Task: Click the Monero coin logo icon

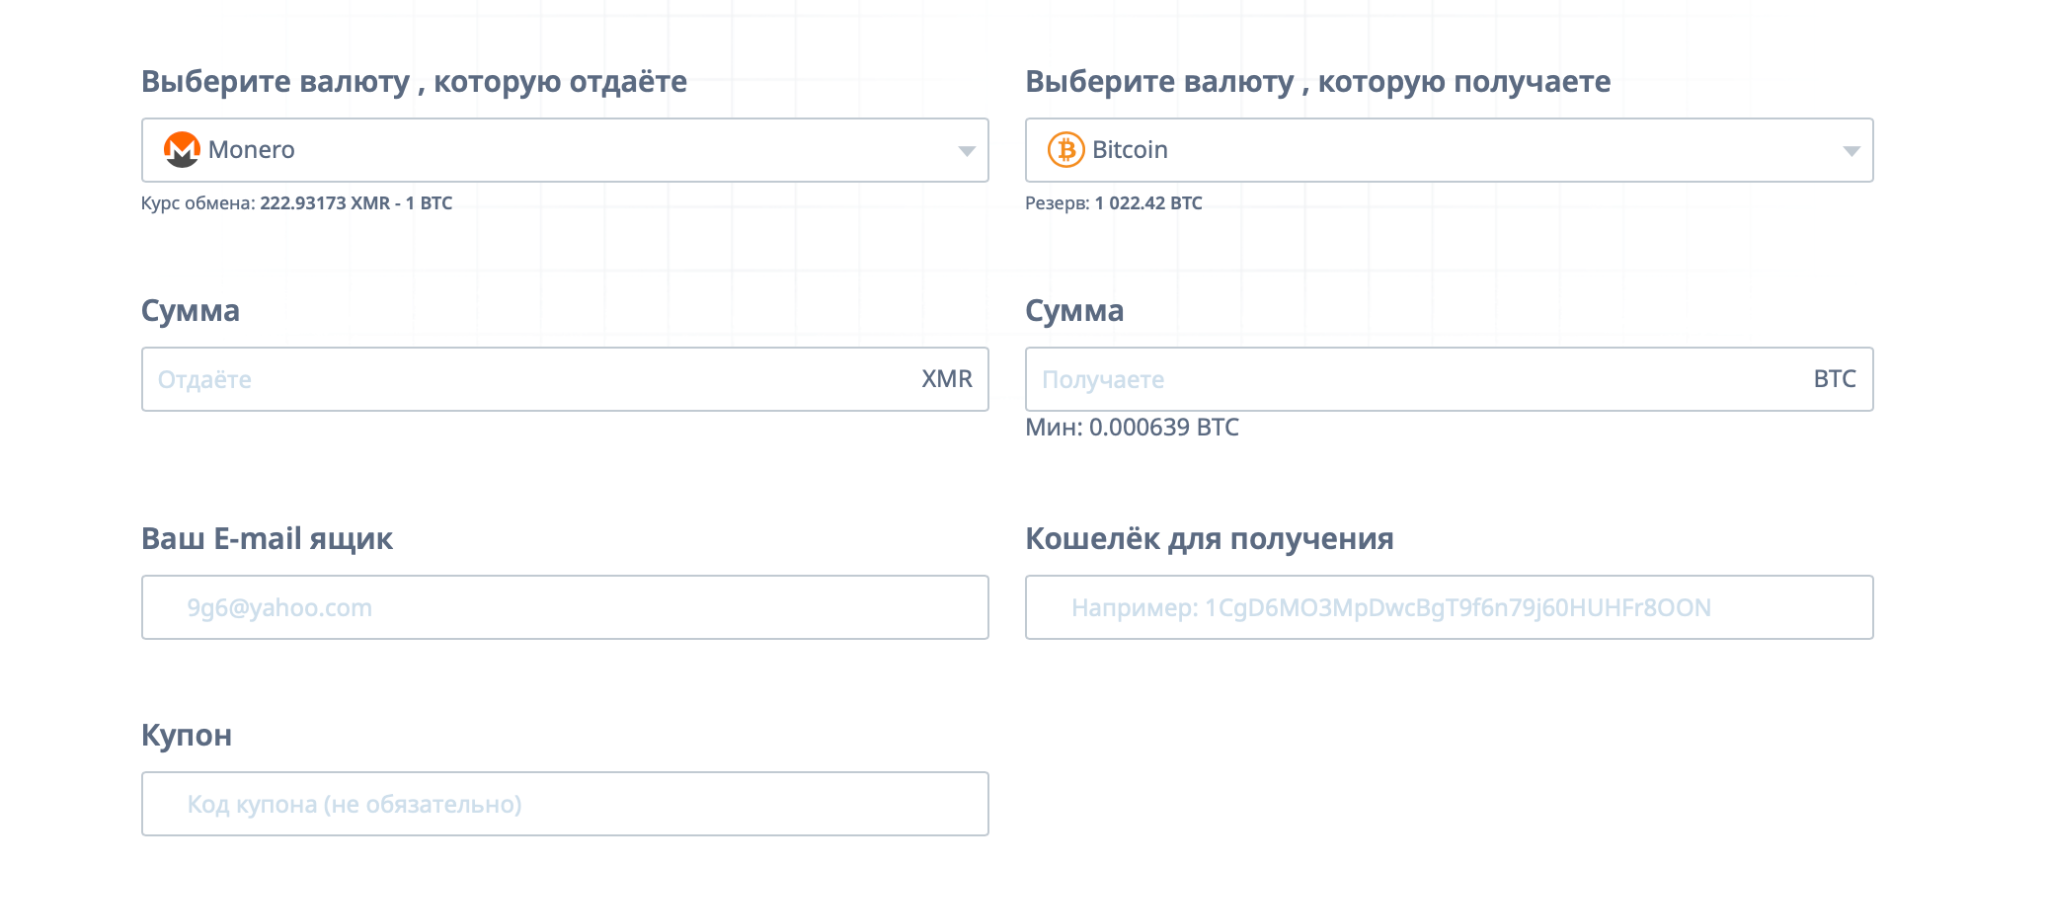Action: 182,150
